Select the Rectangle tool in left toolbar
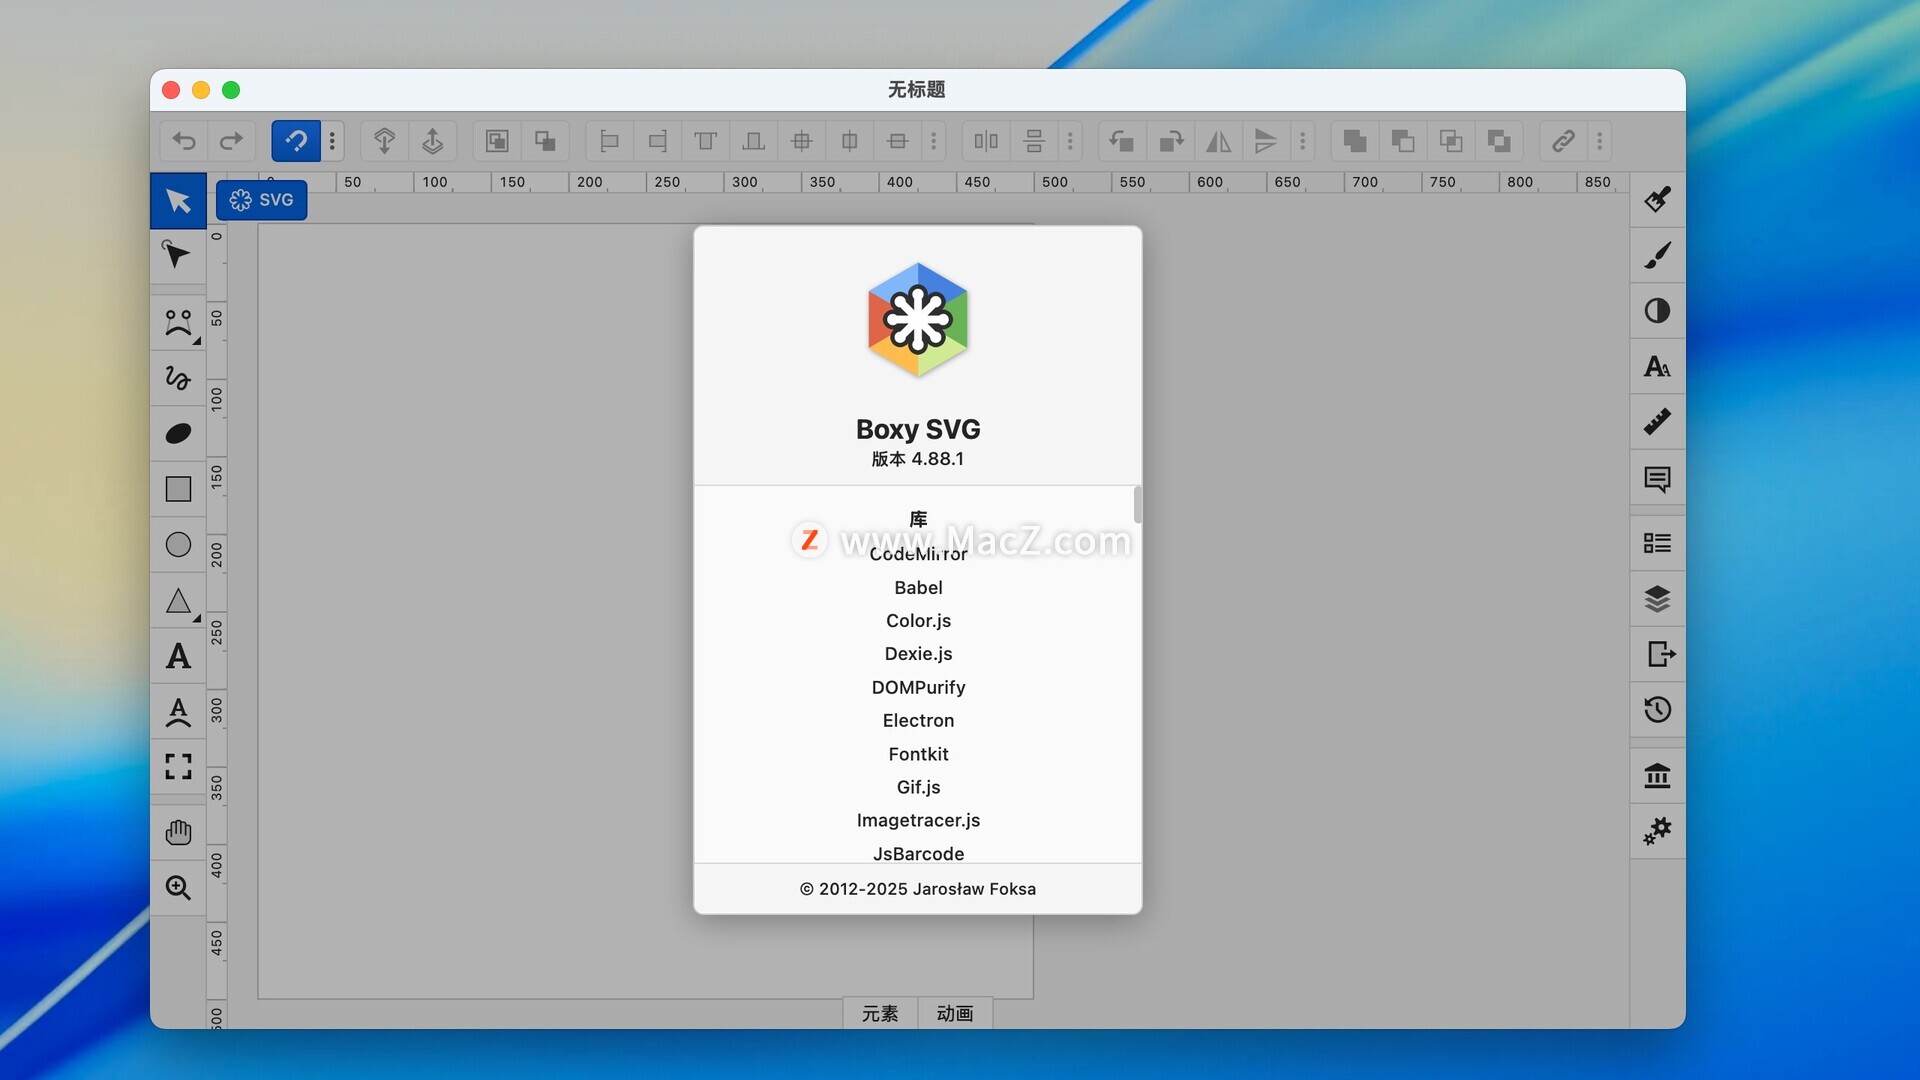This screenshot has width=1920, height=1080. 178,489
